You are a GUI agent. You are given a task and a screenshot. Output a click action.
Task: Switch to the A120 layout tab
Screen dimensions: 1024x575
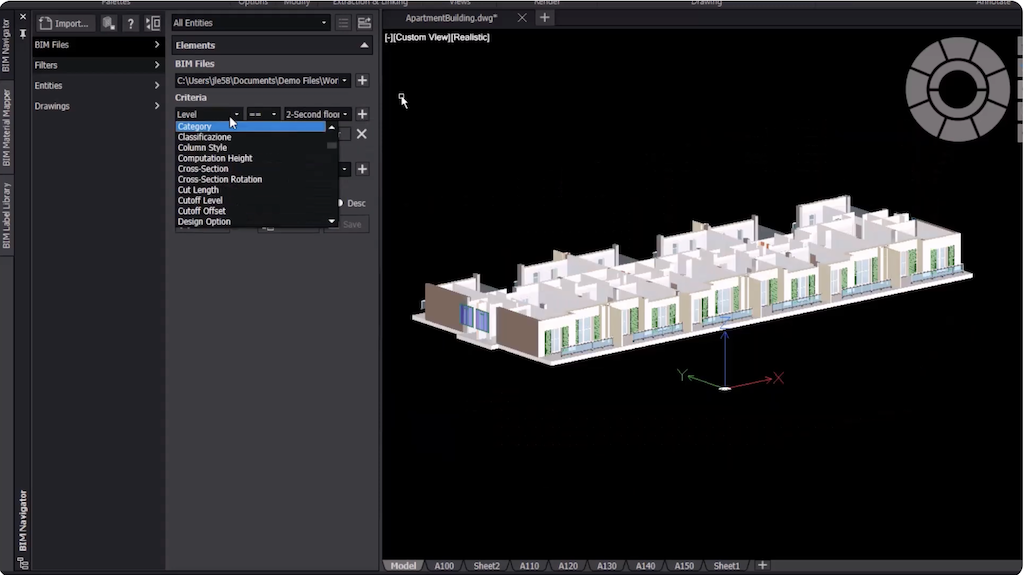[568, 566]
